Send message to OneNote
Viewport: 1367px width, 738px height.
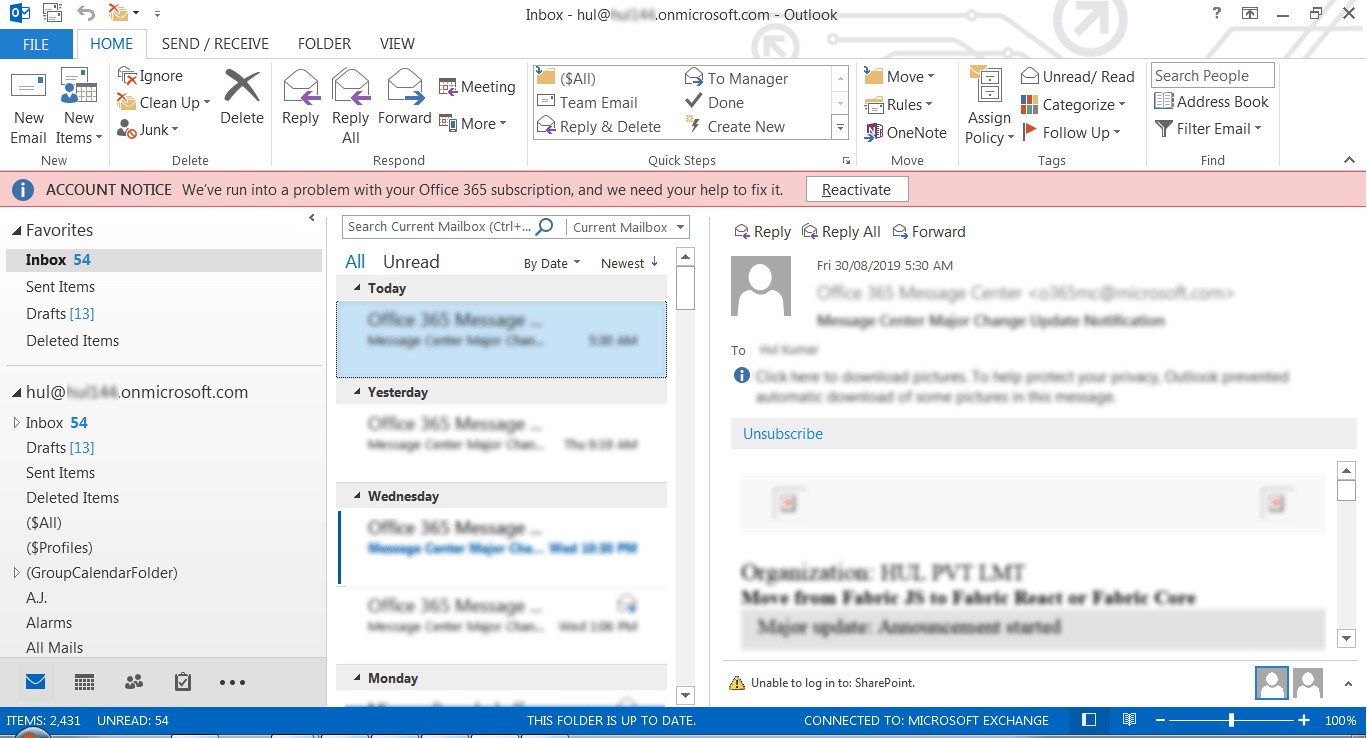(x=905, y=132)
